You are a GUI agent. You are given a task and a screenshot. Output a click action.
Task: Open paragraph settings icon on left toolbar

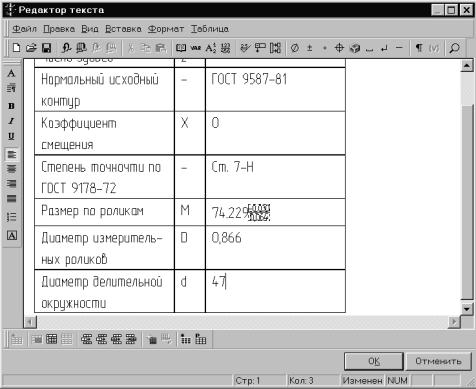point(11,88)
